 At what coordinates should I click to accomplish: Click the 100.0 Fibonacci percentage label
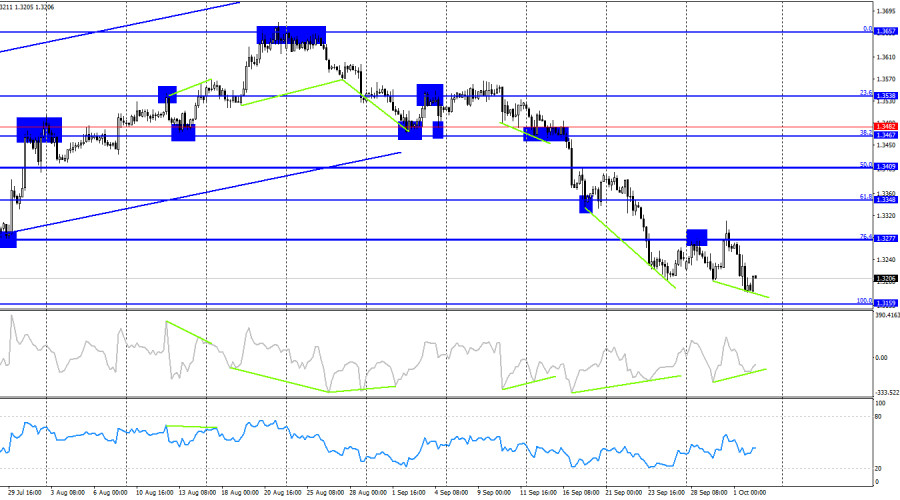pos(864,300)
